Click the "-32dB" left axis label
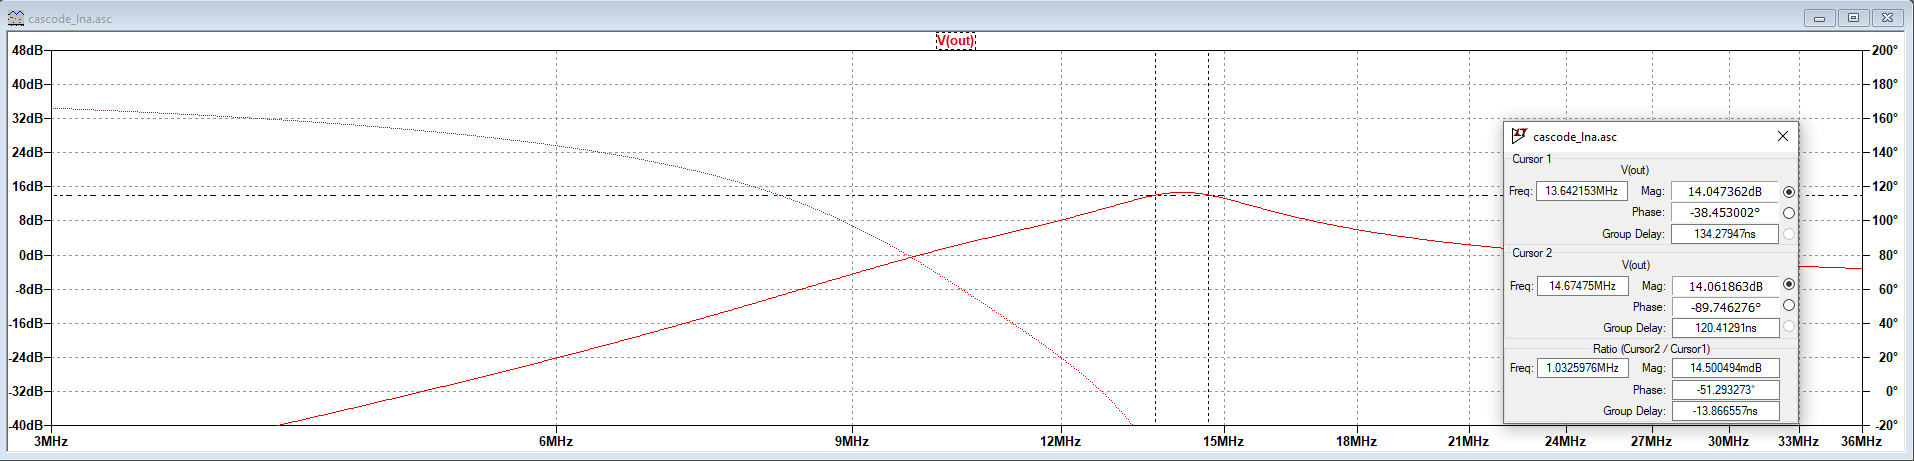The height and width of the screenshot is (461, 1914). (x=27, y=391)
